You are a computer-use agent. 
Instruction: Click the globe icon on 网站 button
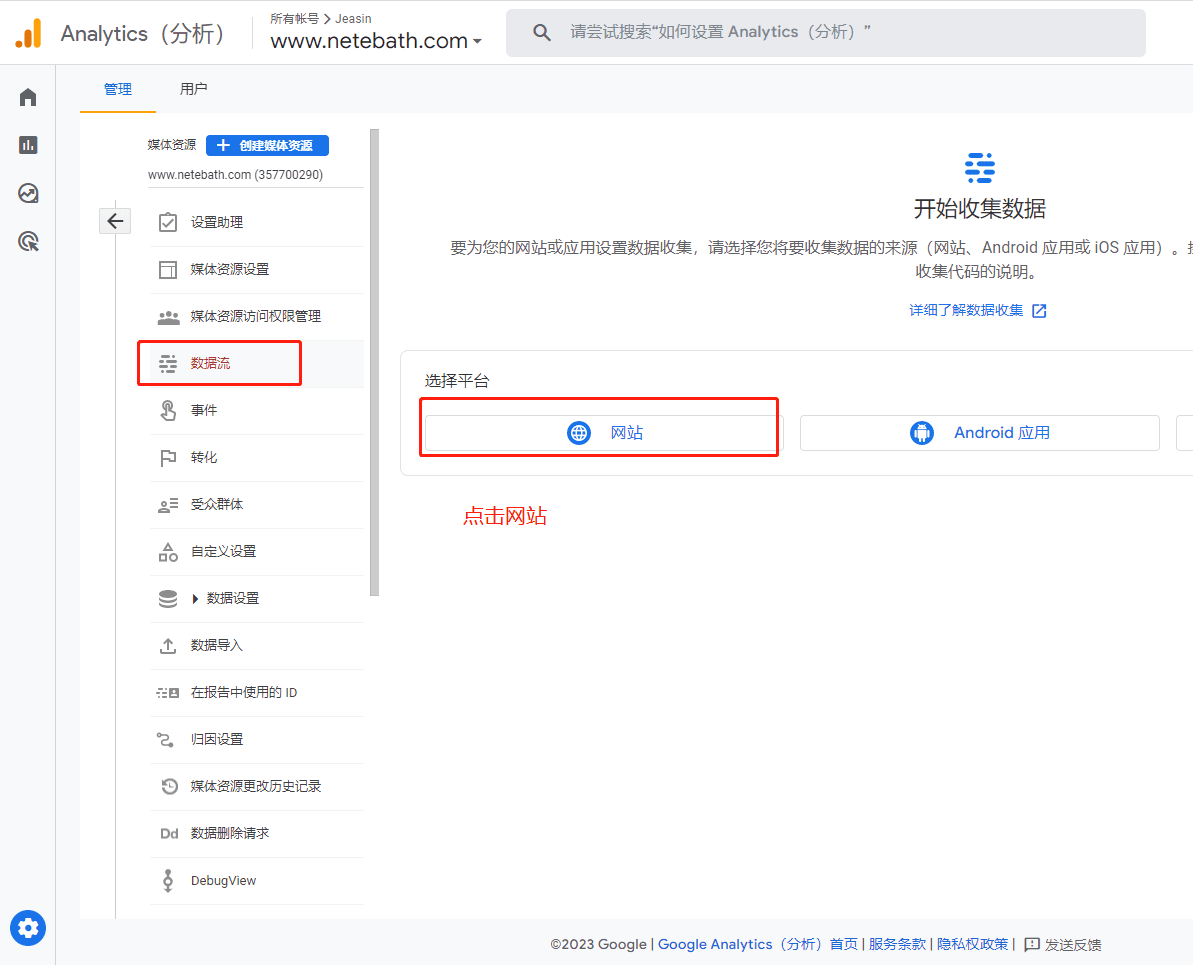tap(579, 432)
